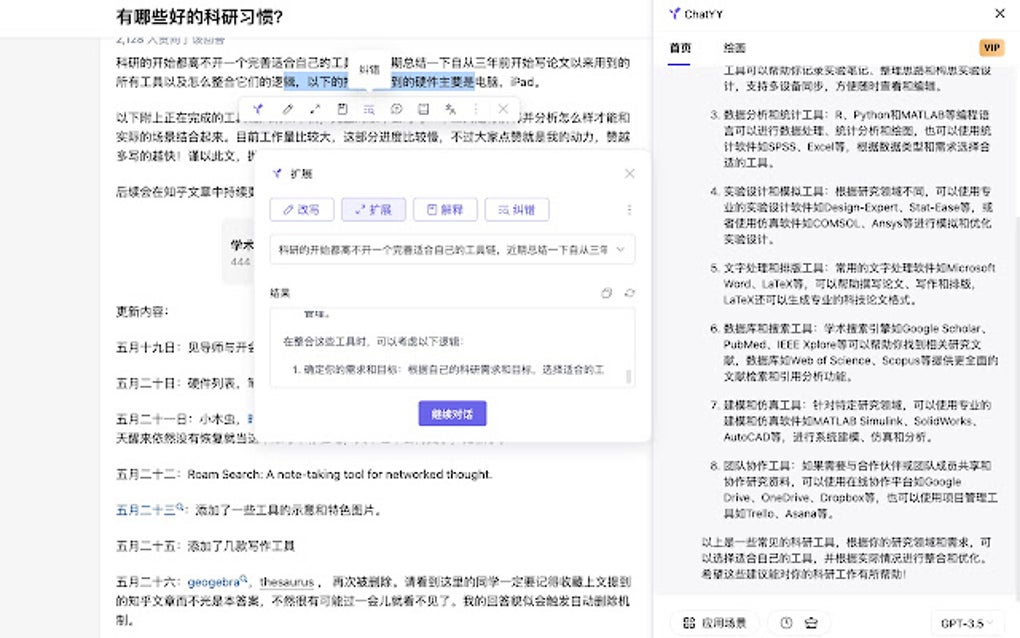Click item 3 数据分析和统计工具 in chat
1020x638 pixels.
850,139
